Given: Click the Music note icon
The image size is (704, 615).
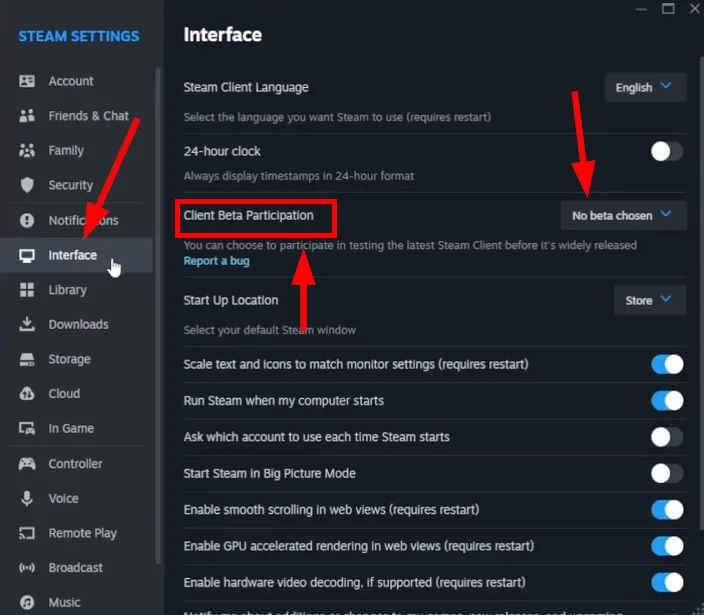Looking at the screenshot, I should coord(27,602).
